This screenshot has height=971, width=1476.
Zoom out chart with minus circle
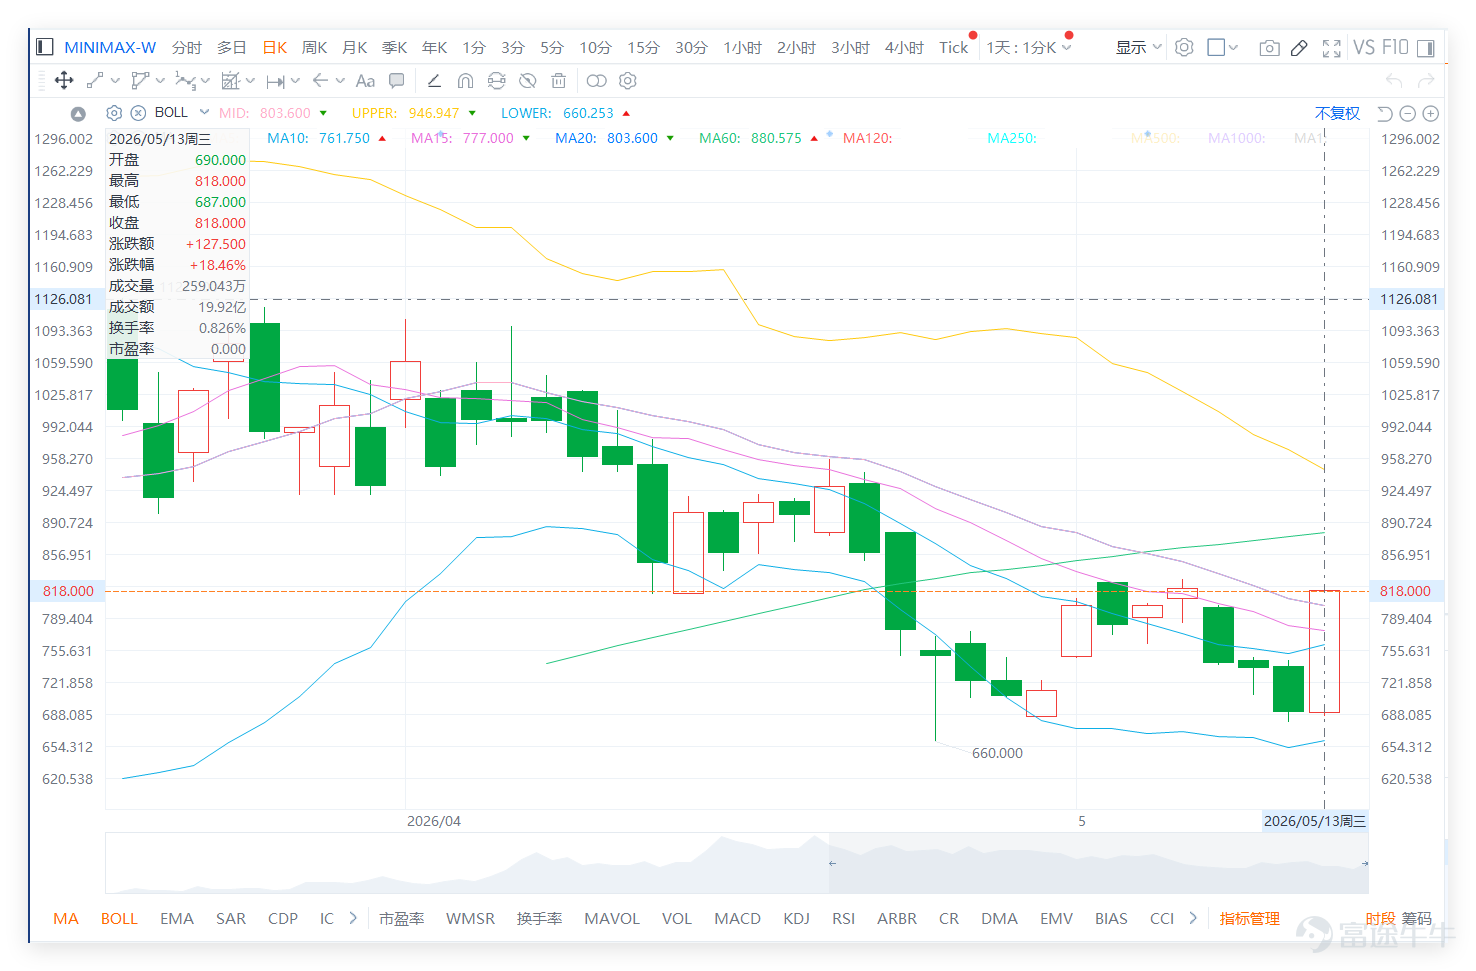point(1408,113)
